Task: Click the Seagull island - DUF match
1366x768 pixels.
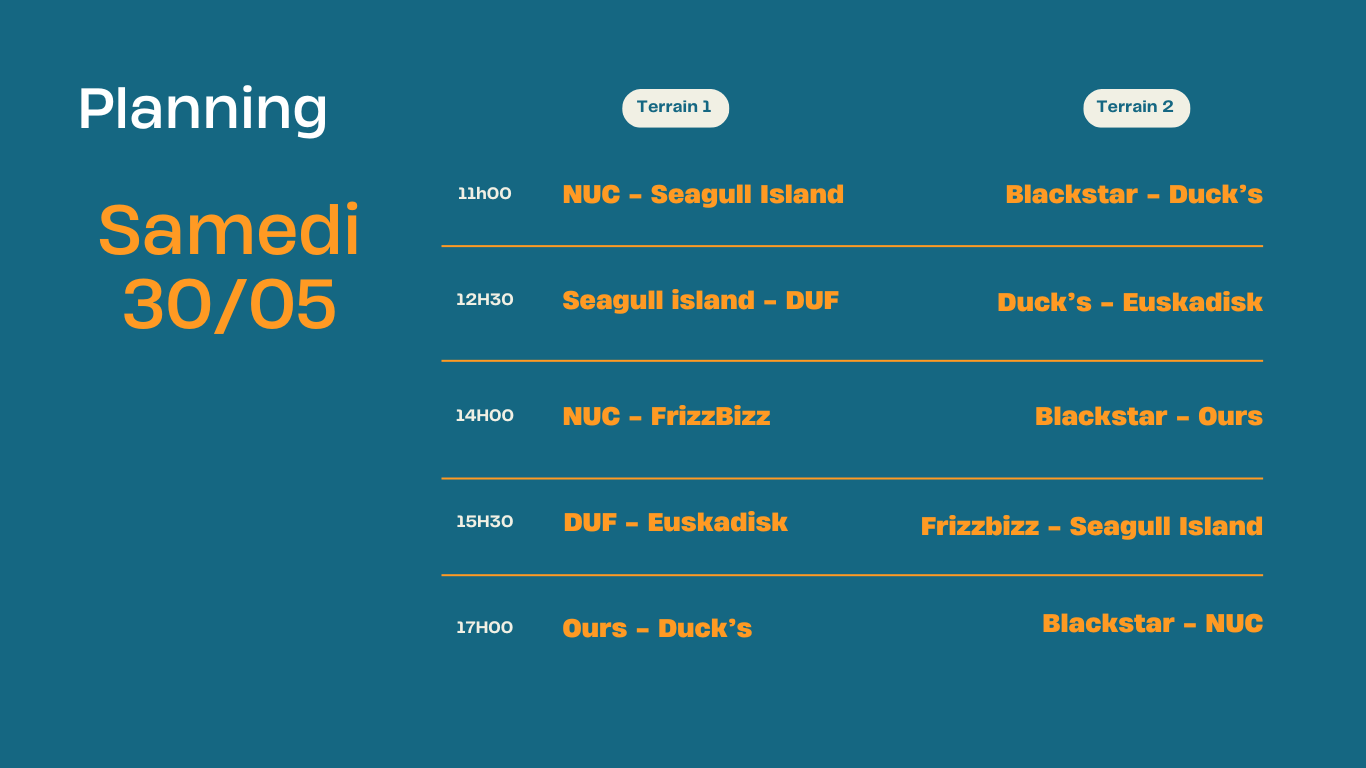Action: point(700,301)
